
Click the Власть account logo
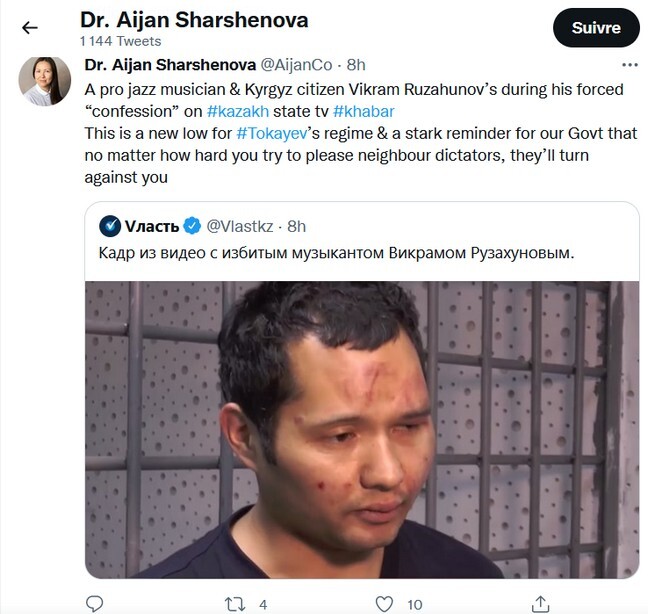(x=110, y=226)
